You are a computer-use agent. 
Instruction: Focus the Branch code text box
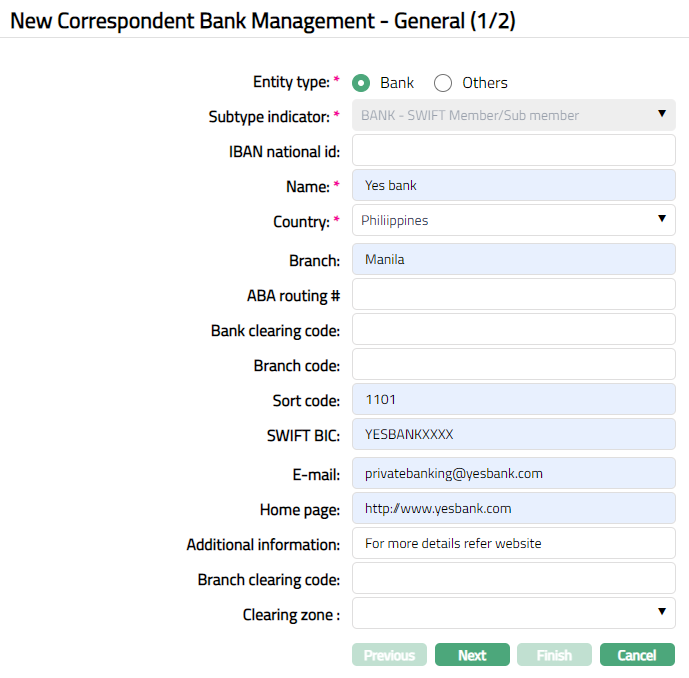point(514,364)
